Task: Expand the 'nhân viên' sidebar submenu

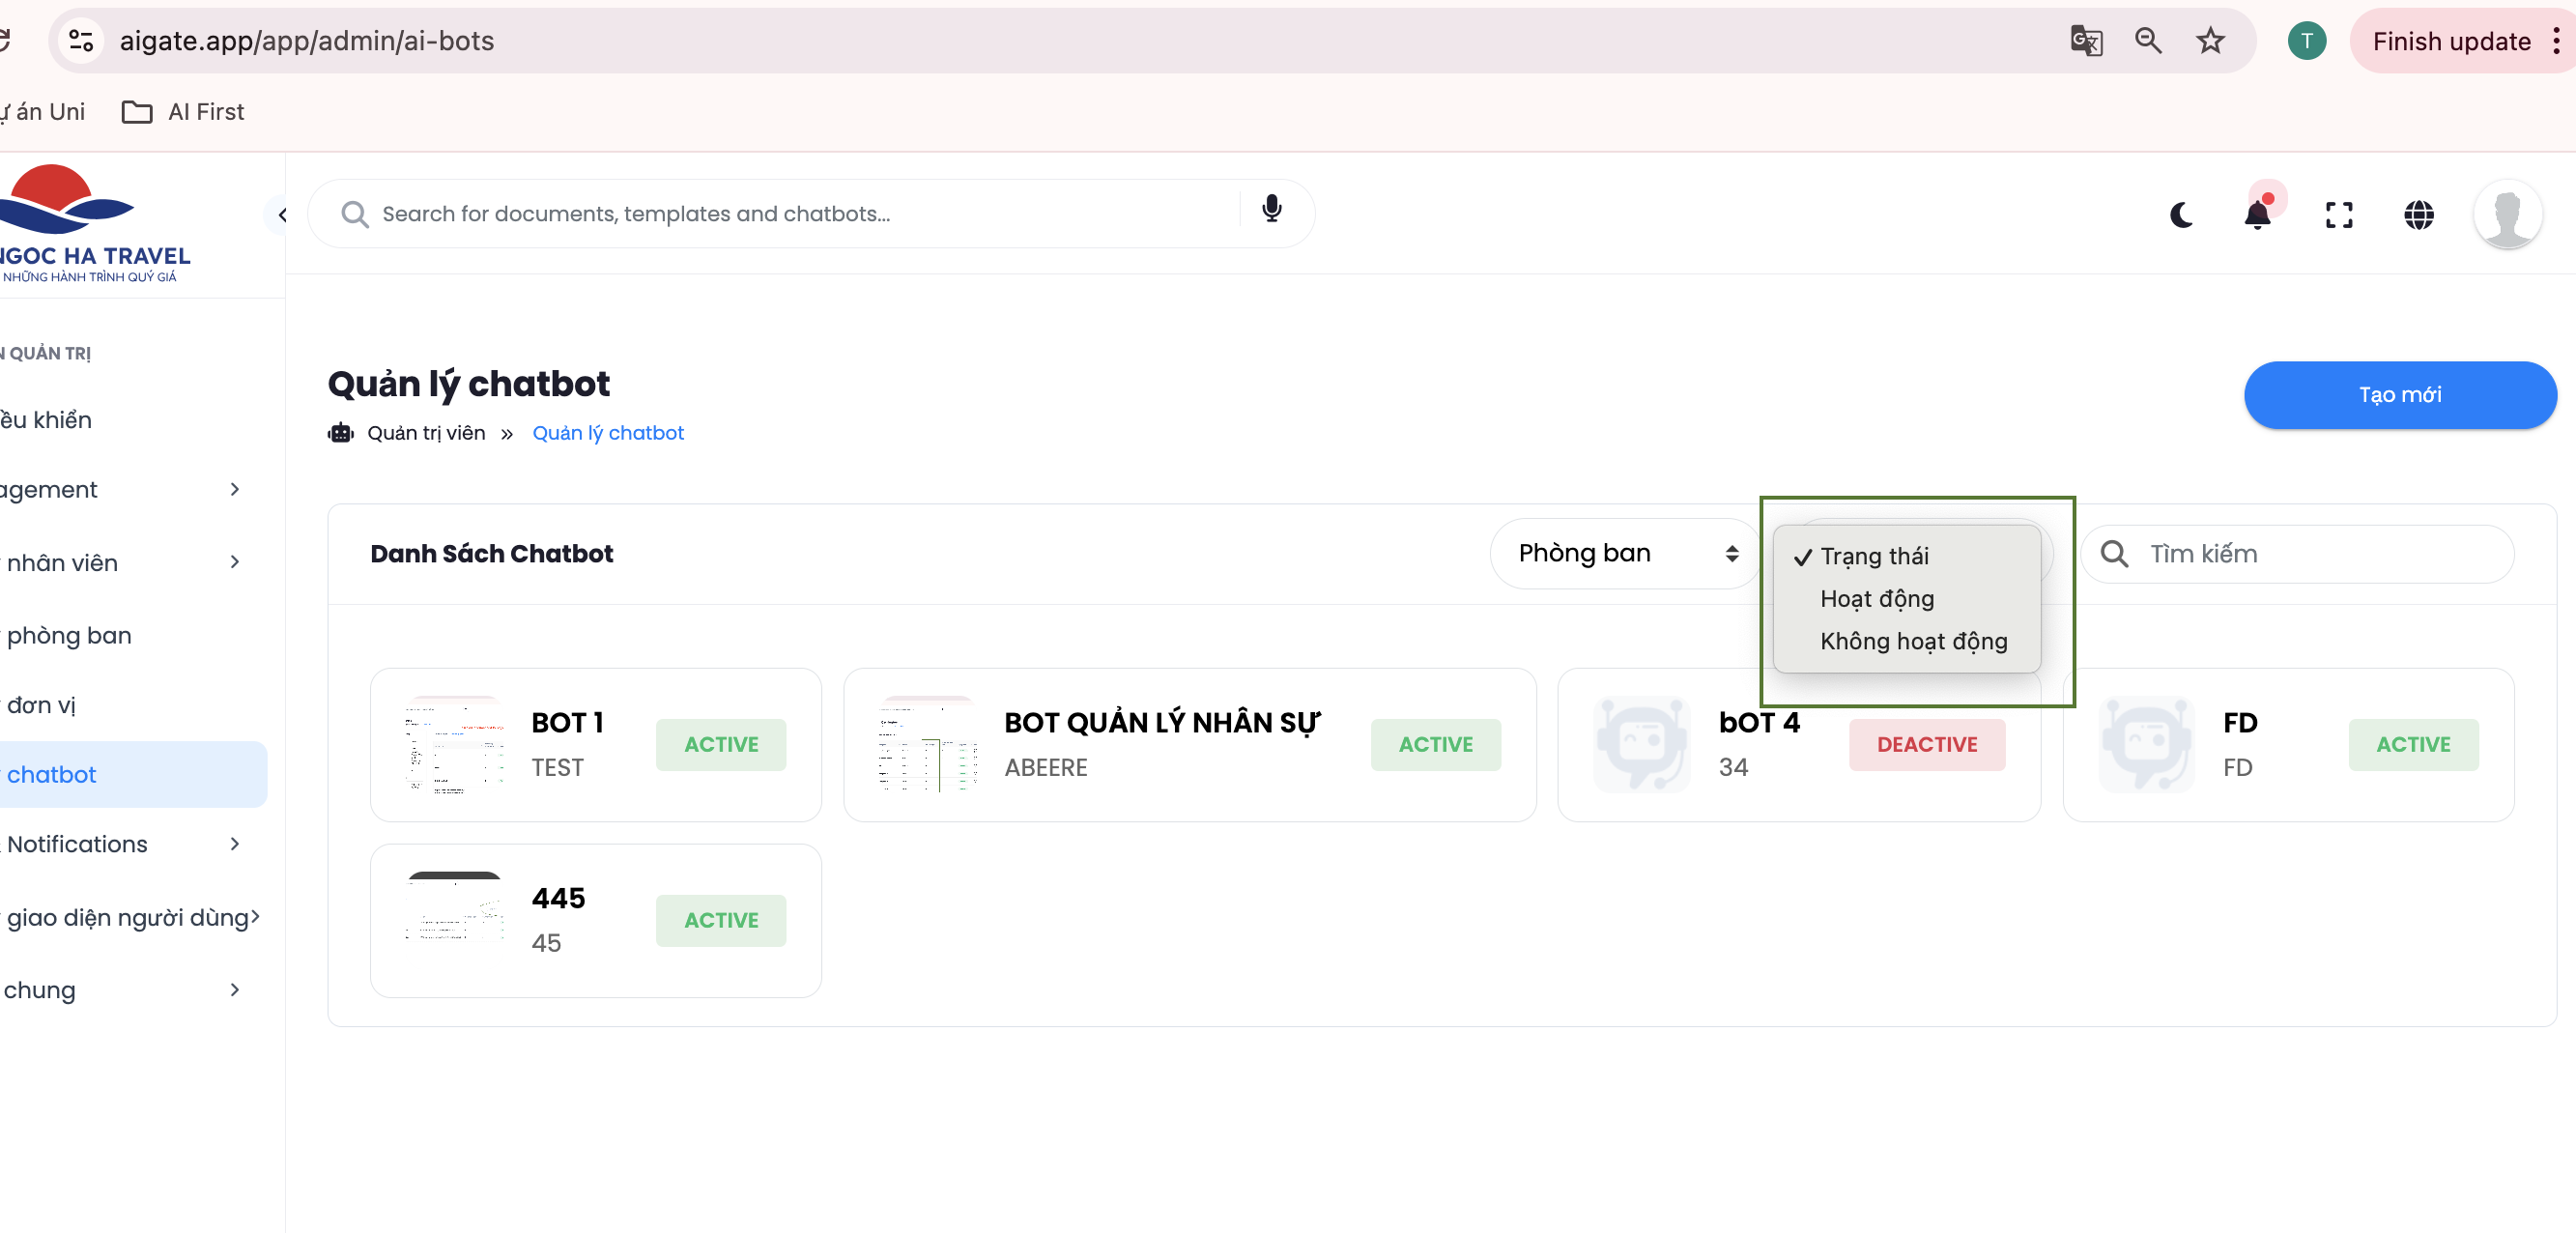Action: pos(125,563)
